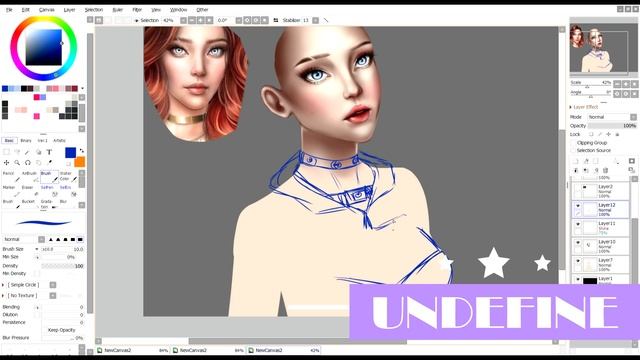Click the foreground blue color swatch
Screen dimensions: 640x360
click(x=70, y=153)
